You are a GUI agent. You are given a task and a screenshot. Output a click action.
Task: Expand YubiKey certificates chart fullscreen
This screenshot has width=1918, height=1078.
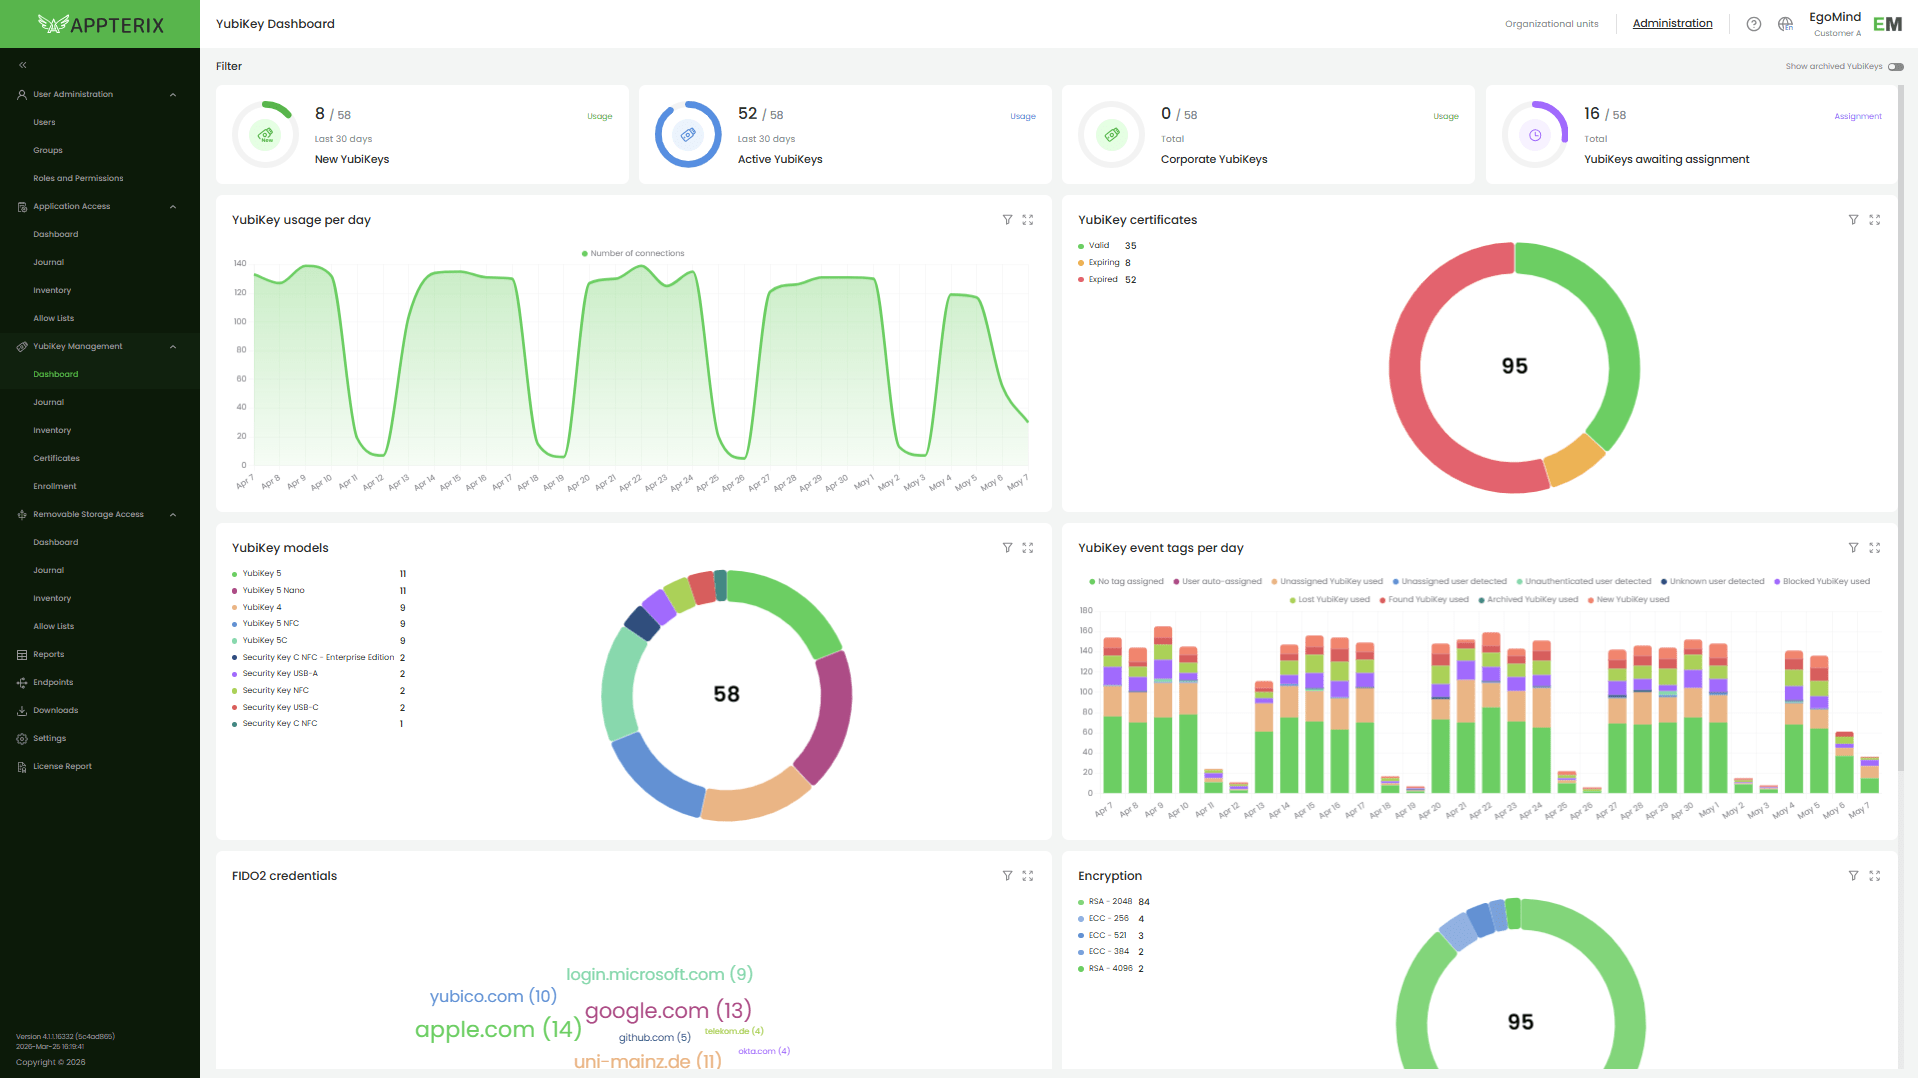click(x=1875, y=220)
